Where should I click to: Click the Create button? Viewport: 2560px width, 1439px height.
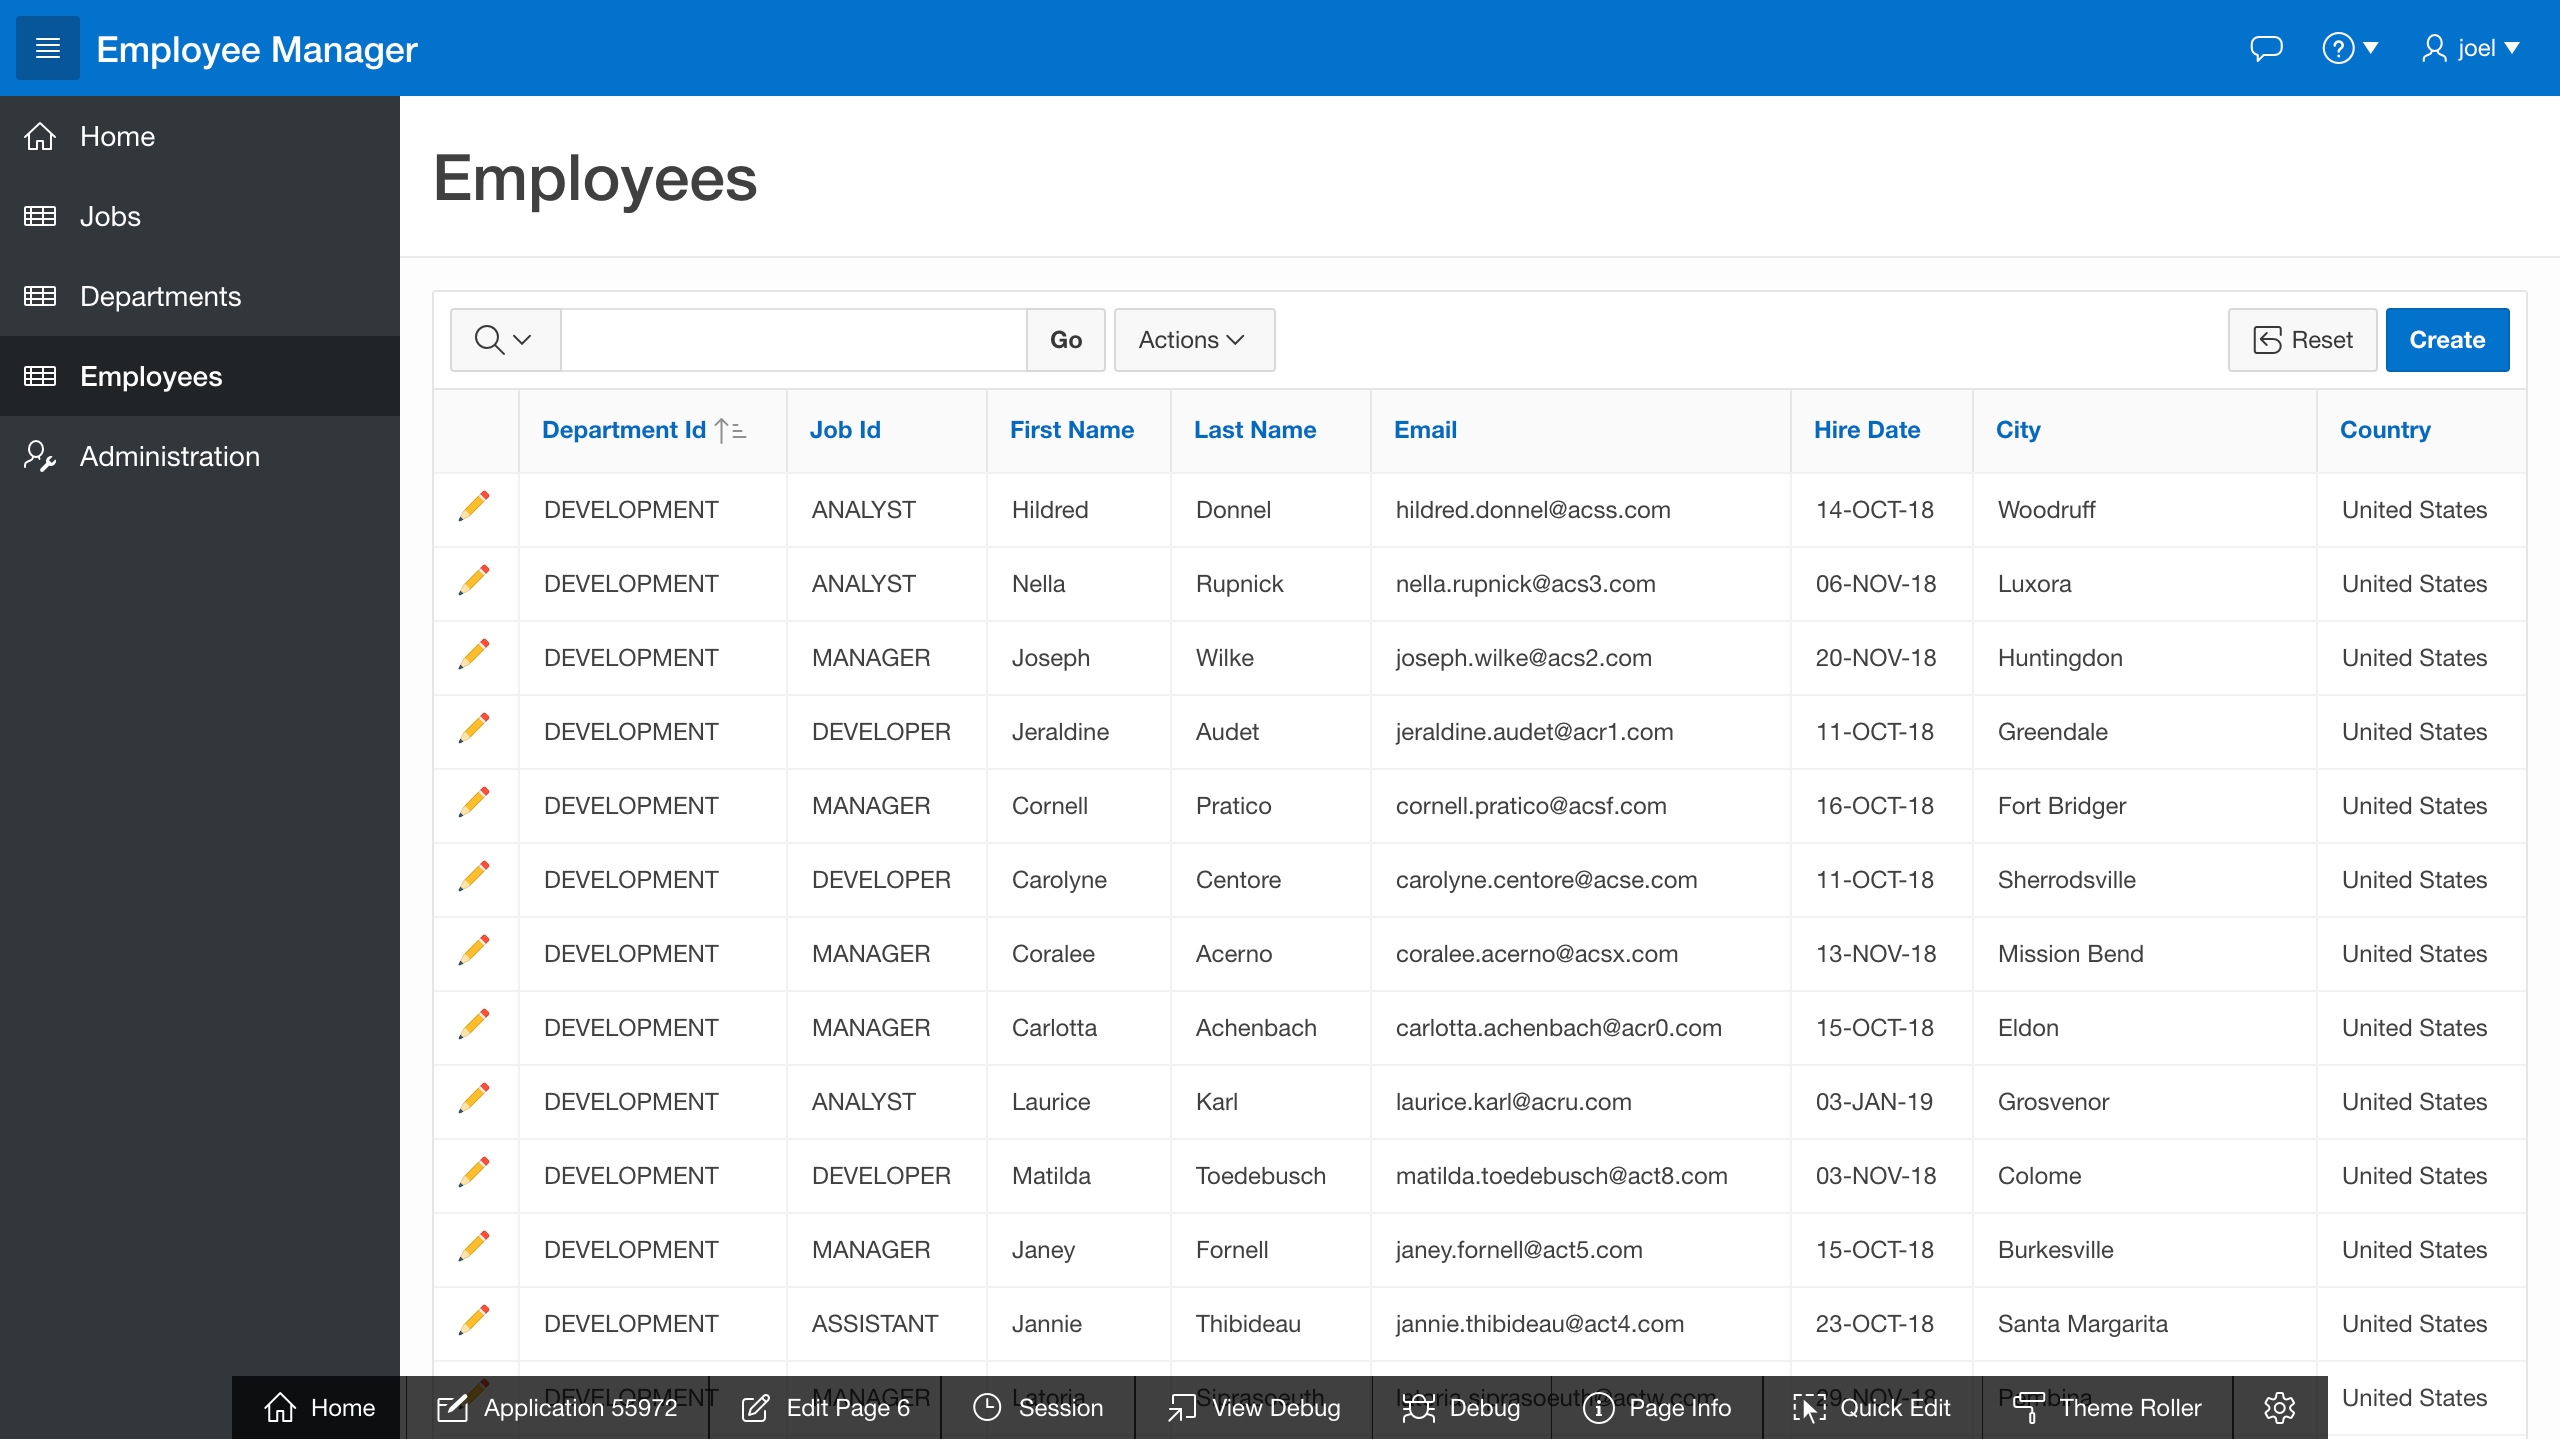(2446, 340)
